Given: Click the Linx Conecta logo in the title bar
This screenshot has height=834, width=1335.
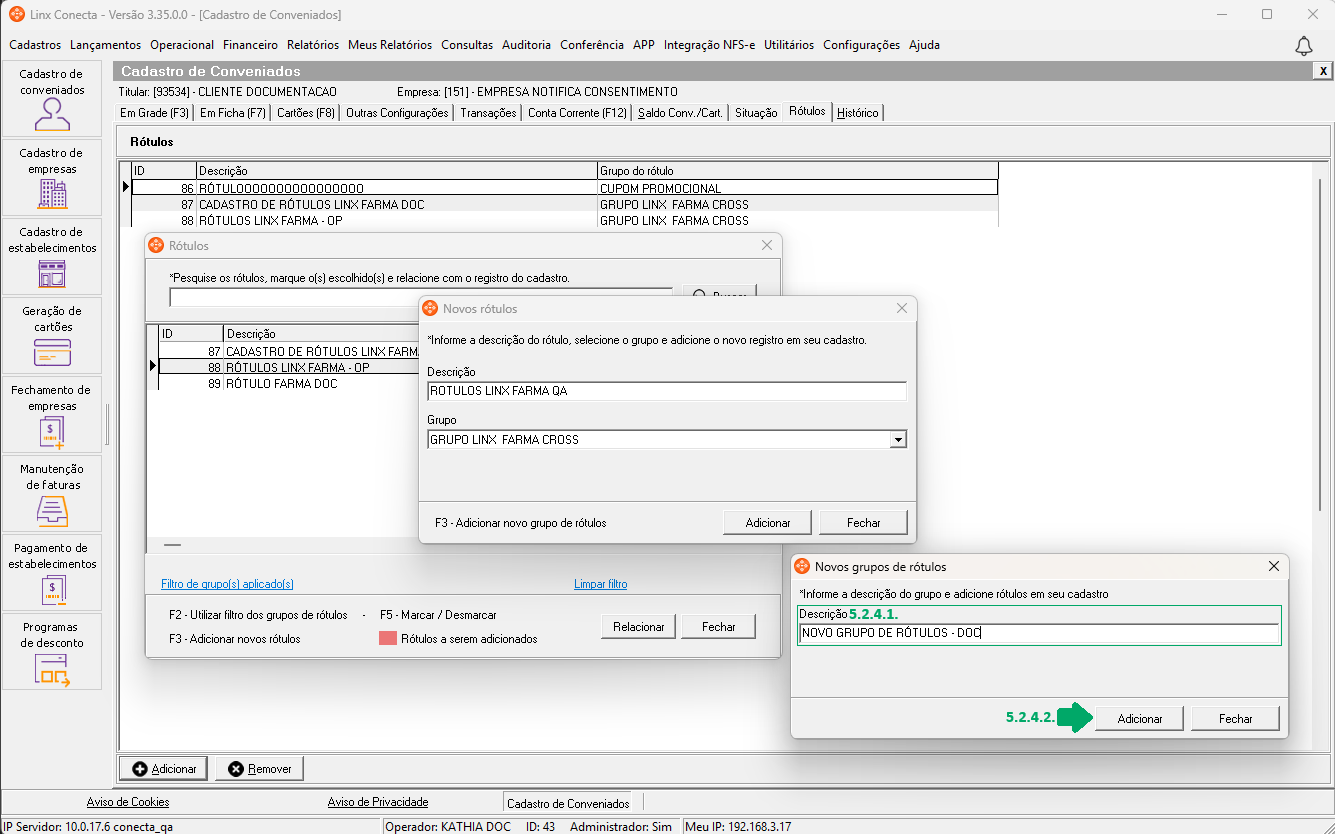Looking at the screenshot, I should pyautogui.click(x=16, y=15).
